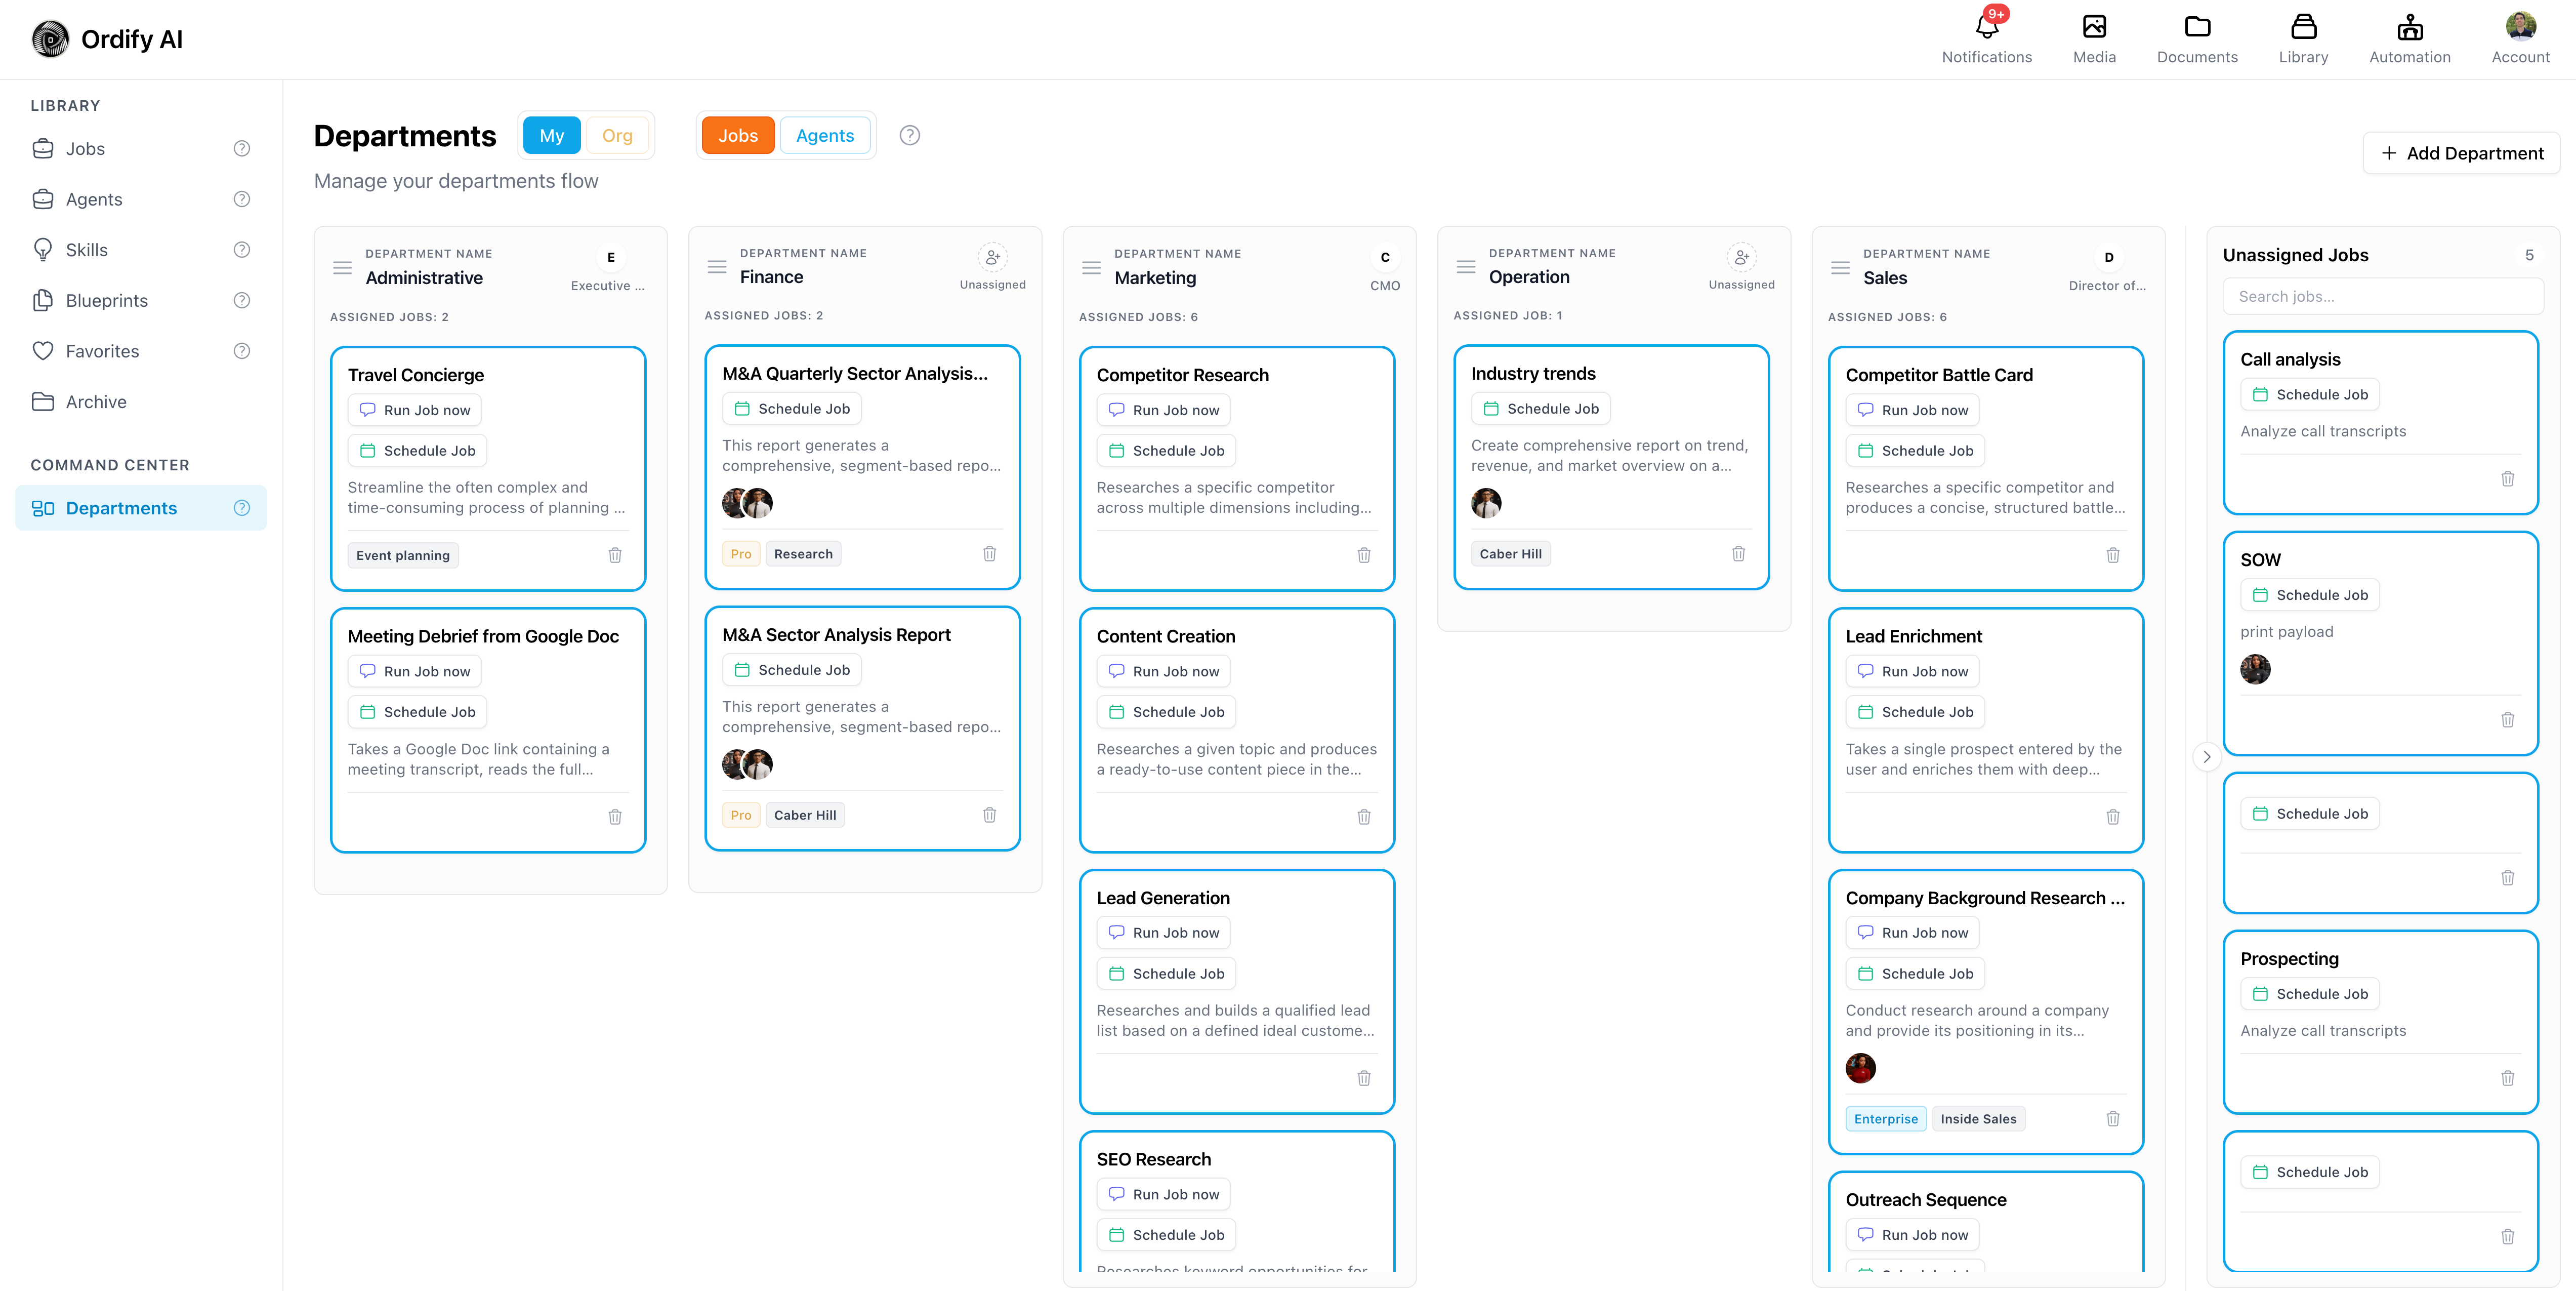This screenshot has height=1291, width=2576.
Task: Run the Content Creation job now
Action: (1164, 672)
